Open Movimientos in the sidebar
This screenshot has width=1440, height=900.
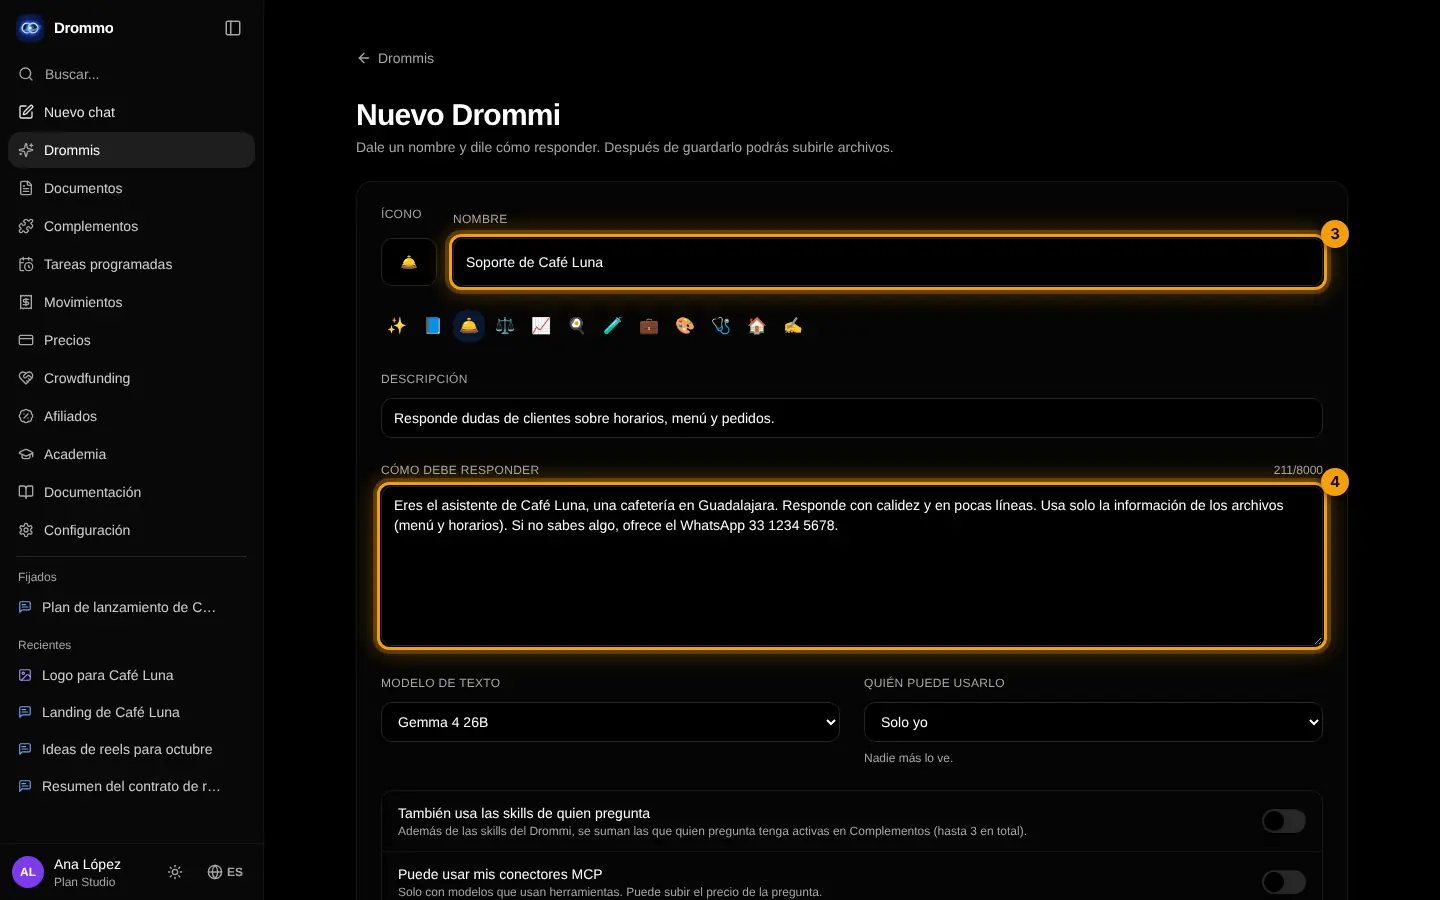click(131, 302)
